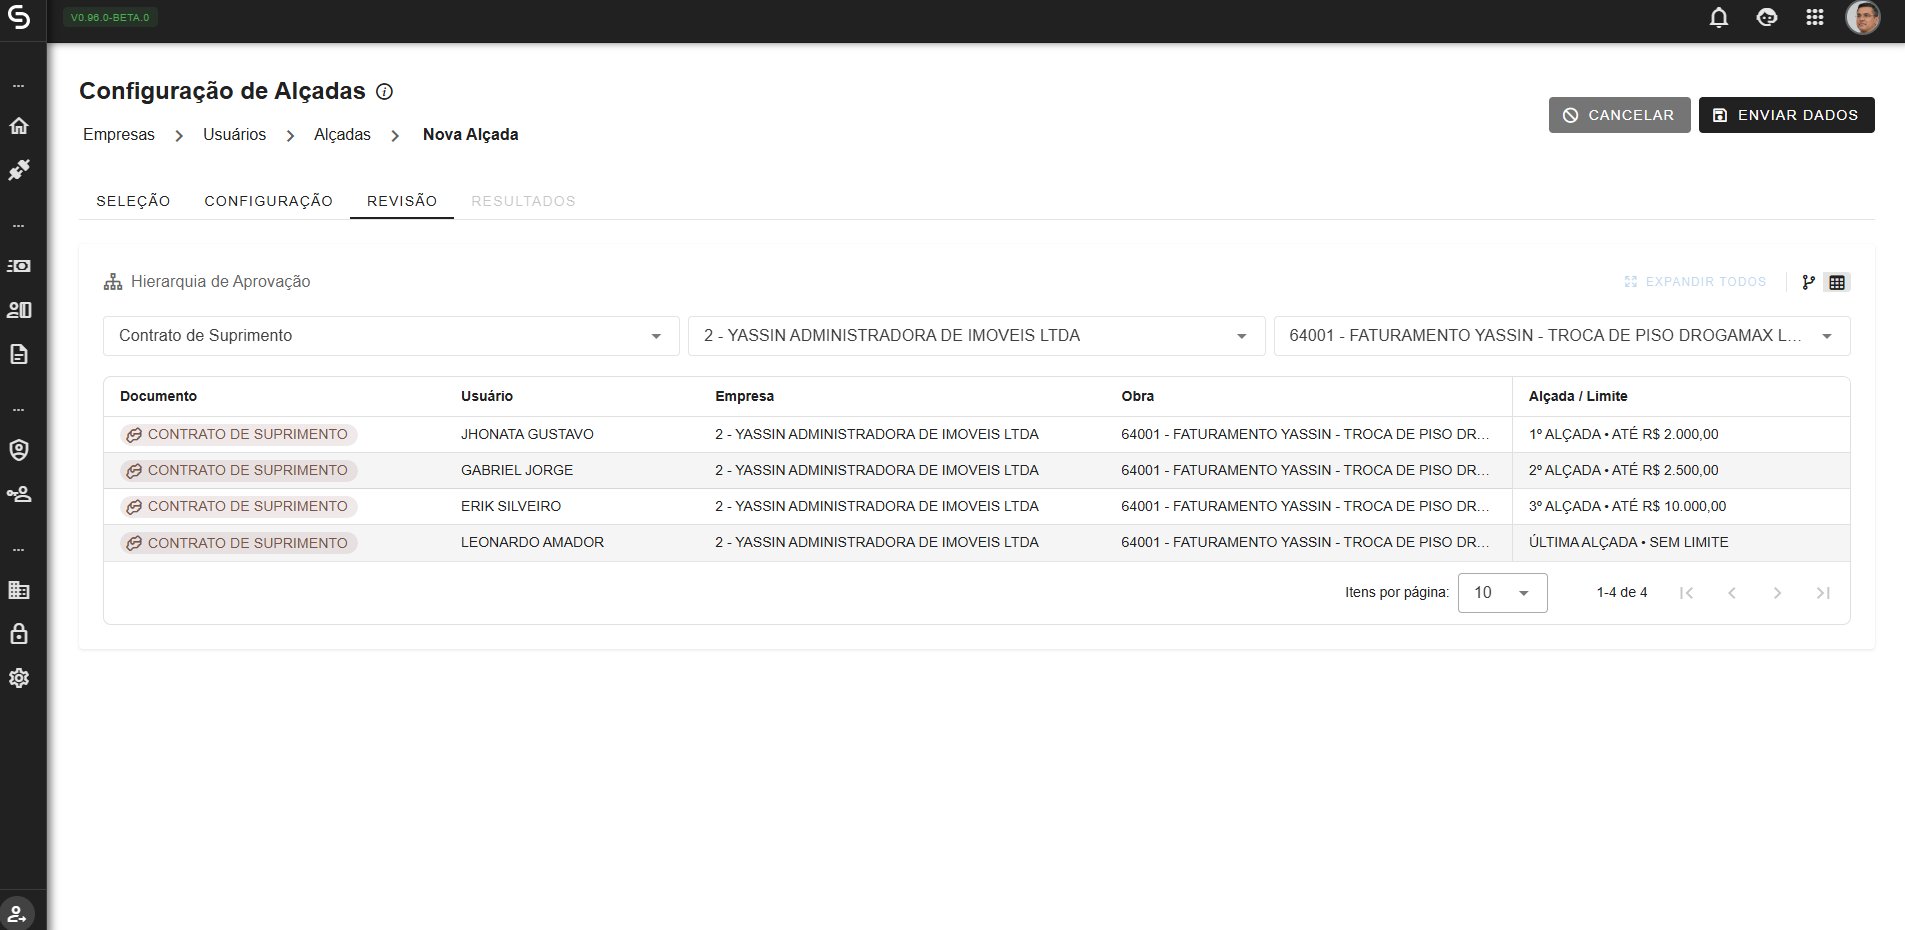Click the 1-4 de 4 pagination label
This screenshot has width=1905, height=930.
[1622, 593]
